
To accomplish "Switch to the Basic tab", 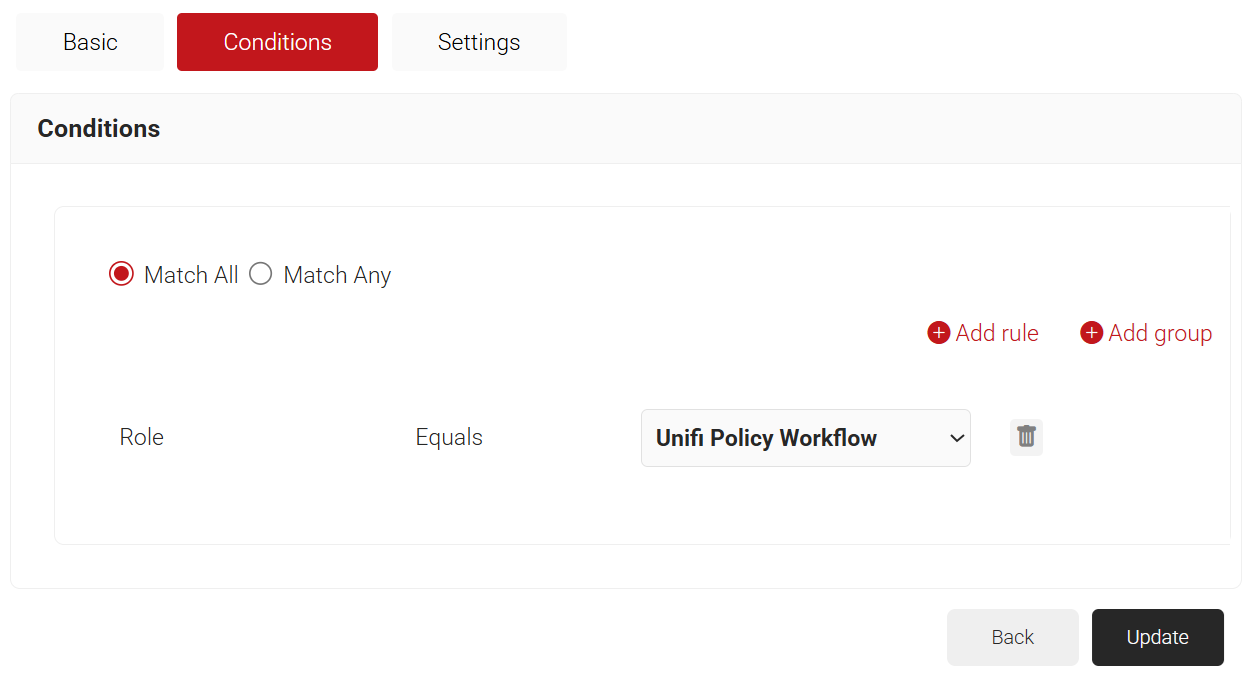I will coord(90,42).
